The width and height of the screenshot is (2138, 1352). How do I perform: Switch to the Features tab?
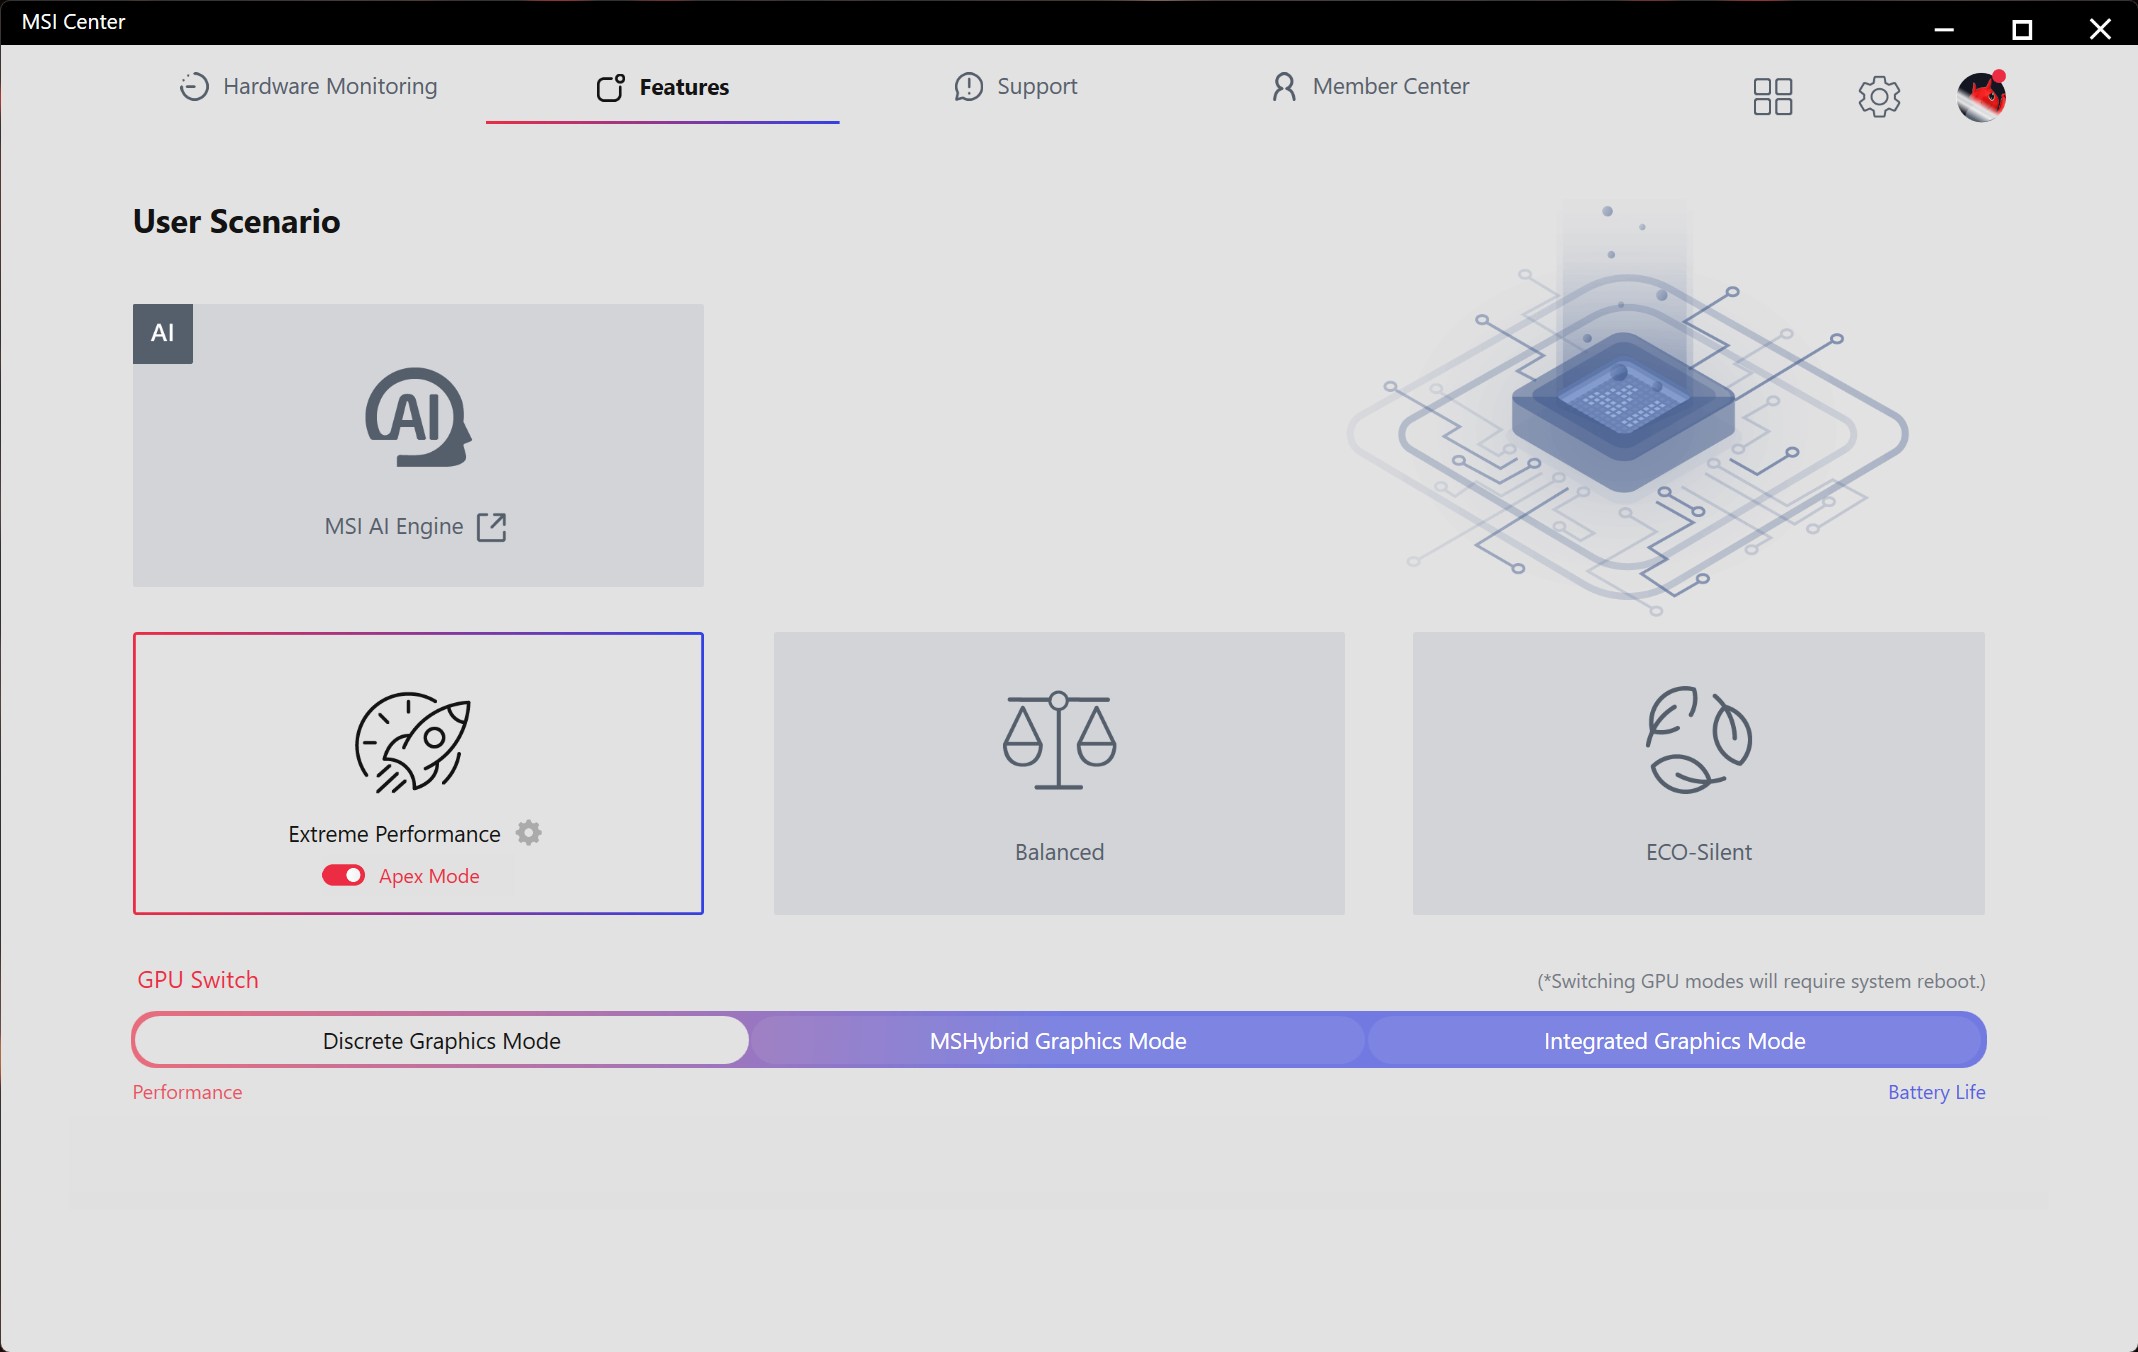point(663,88)
